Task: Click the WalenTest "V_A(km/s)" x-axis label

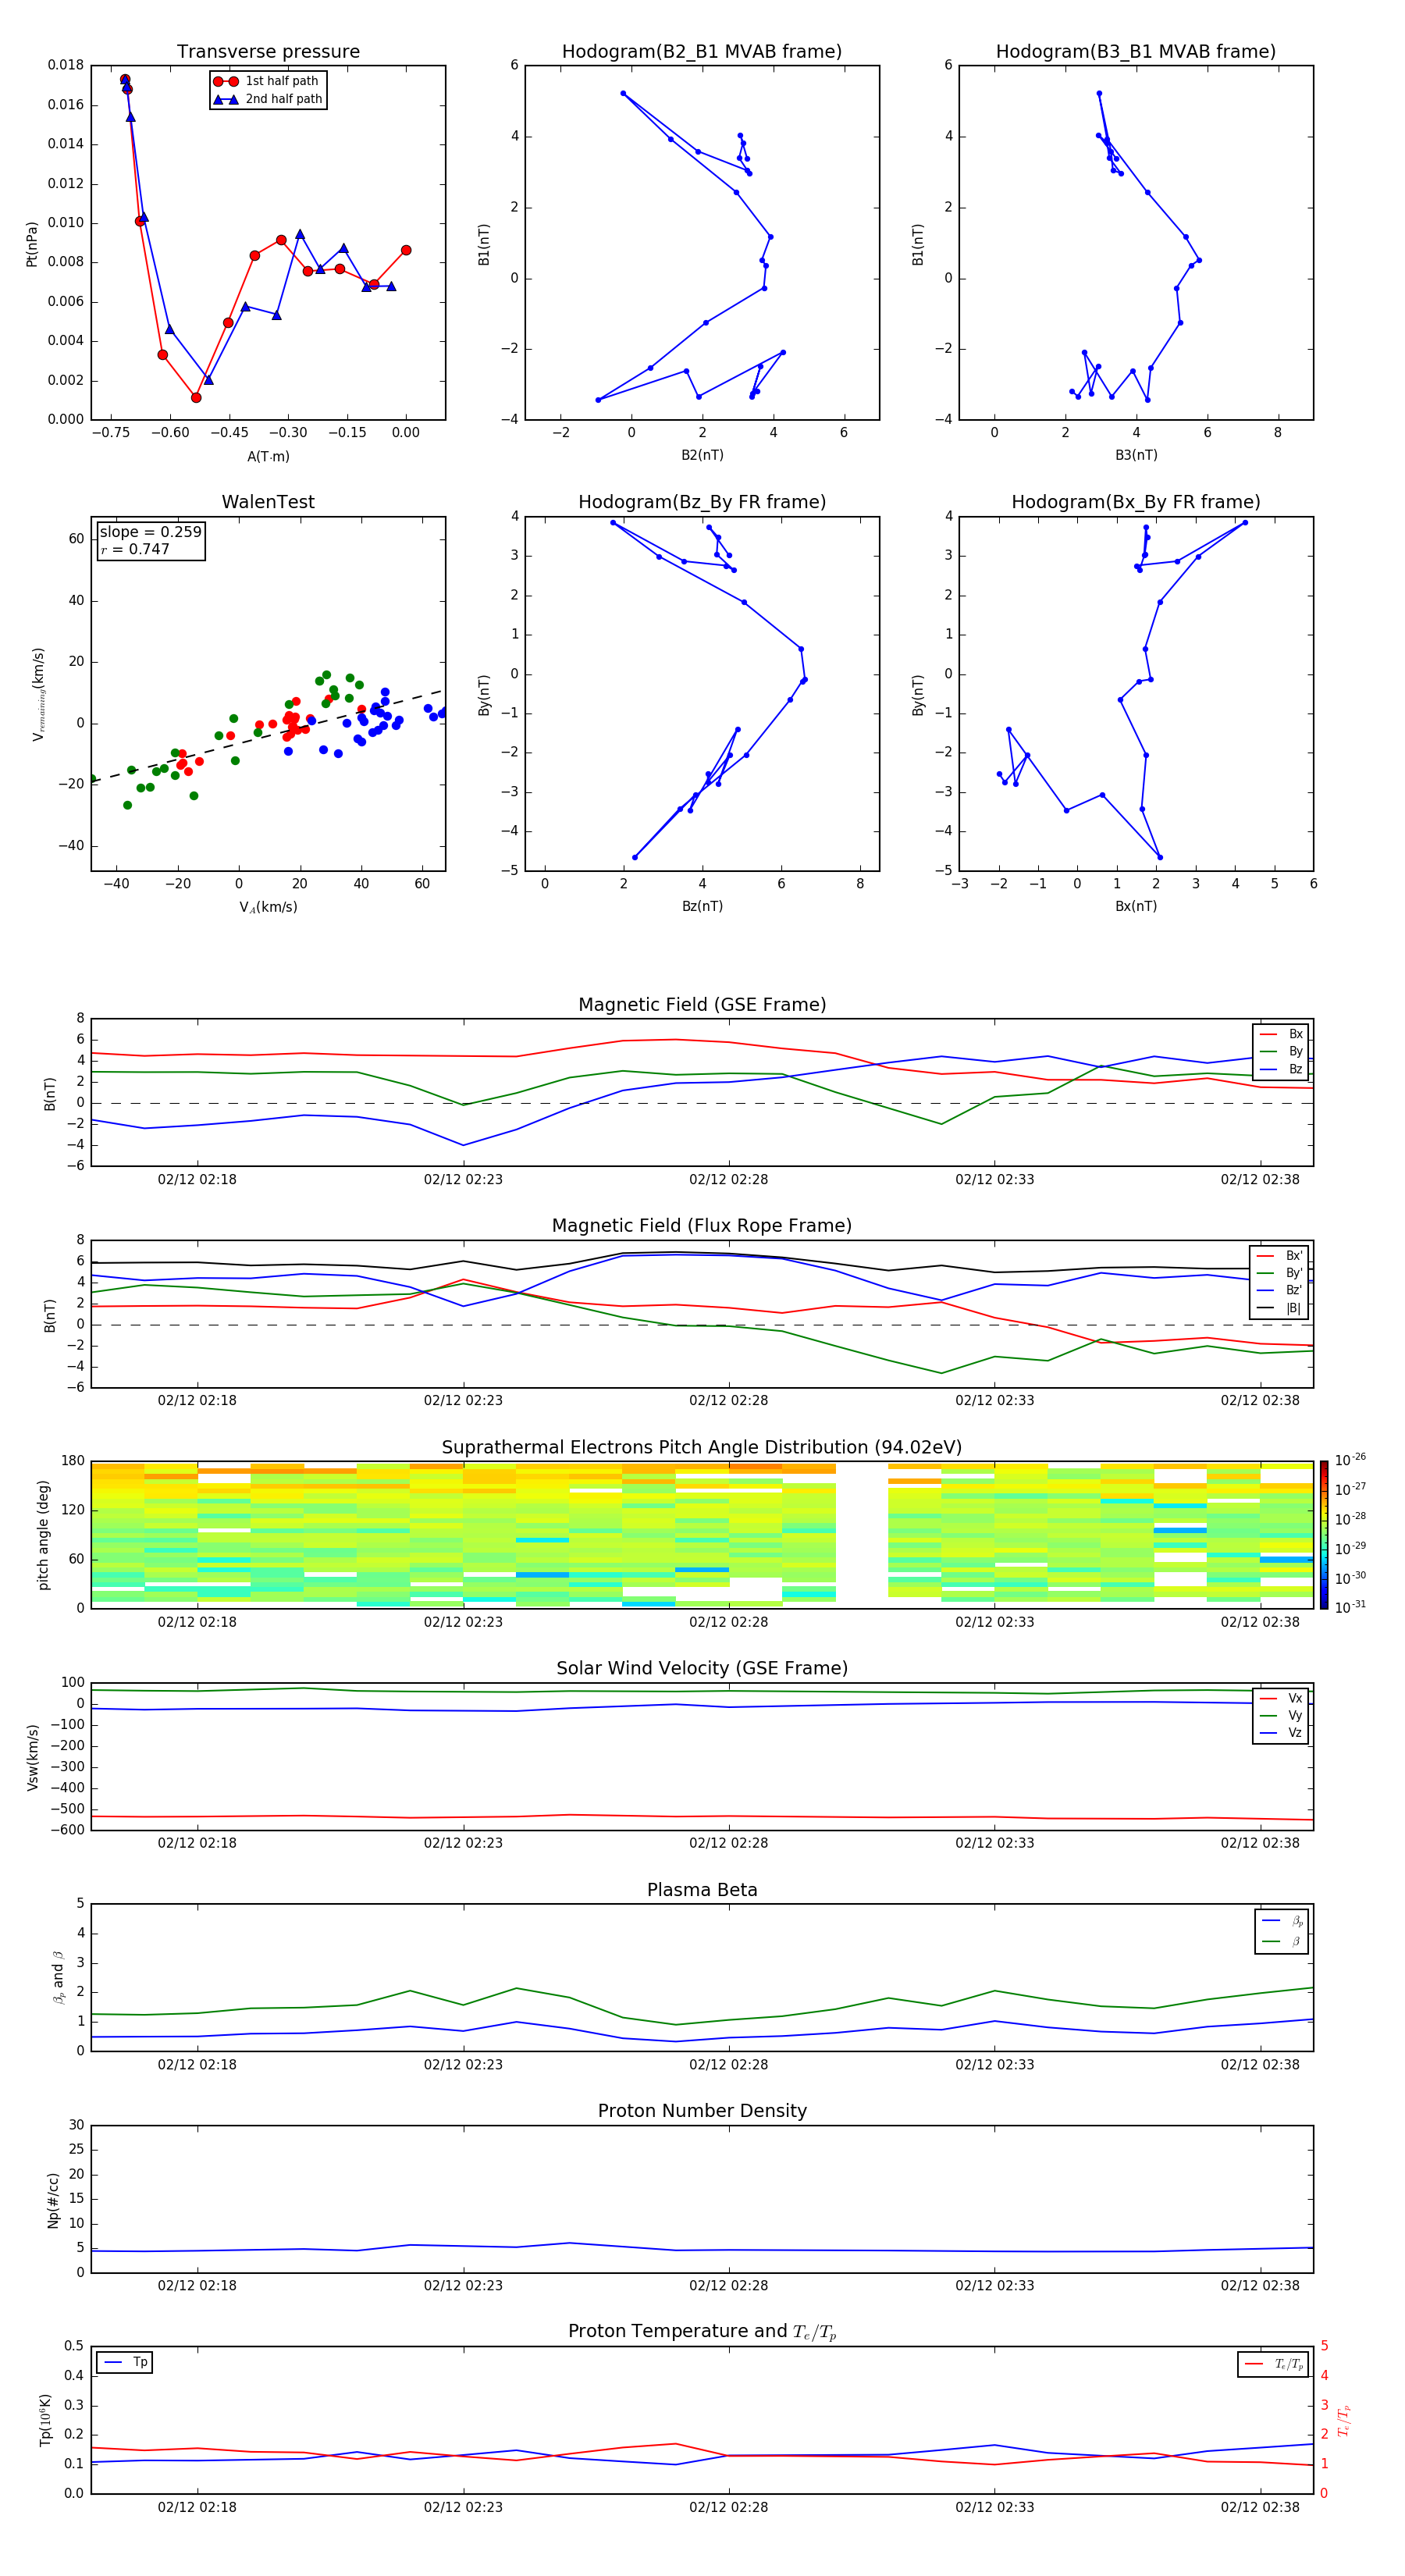Action: tap(268, 907)
